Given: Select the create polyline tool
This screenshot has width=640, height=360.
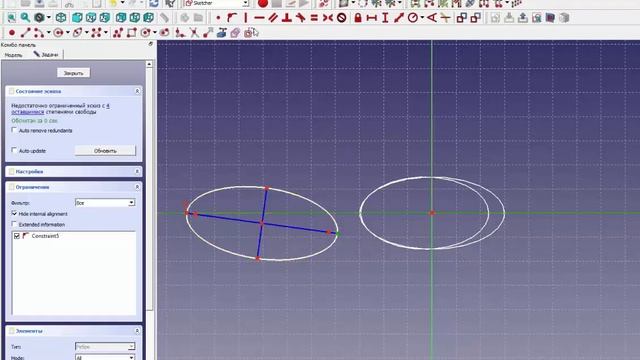Looking at the screenshot, I should (118, 33).
